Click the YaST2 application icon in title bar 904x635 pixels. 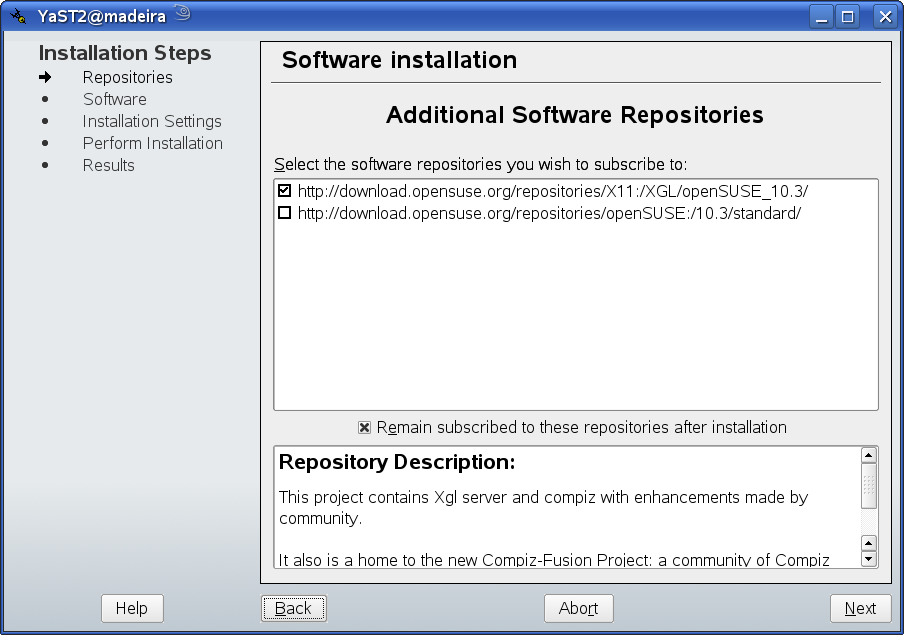click(x=18, y=16)
